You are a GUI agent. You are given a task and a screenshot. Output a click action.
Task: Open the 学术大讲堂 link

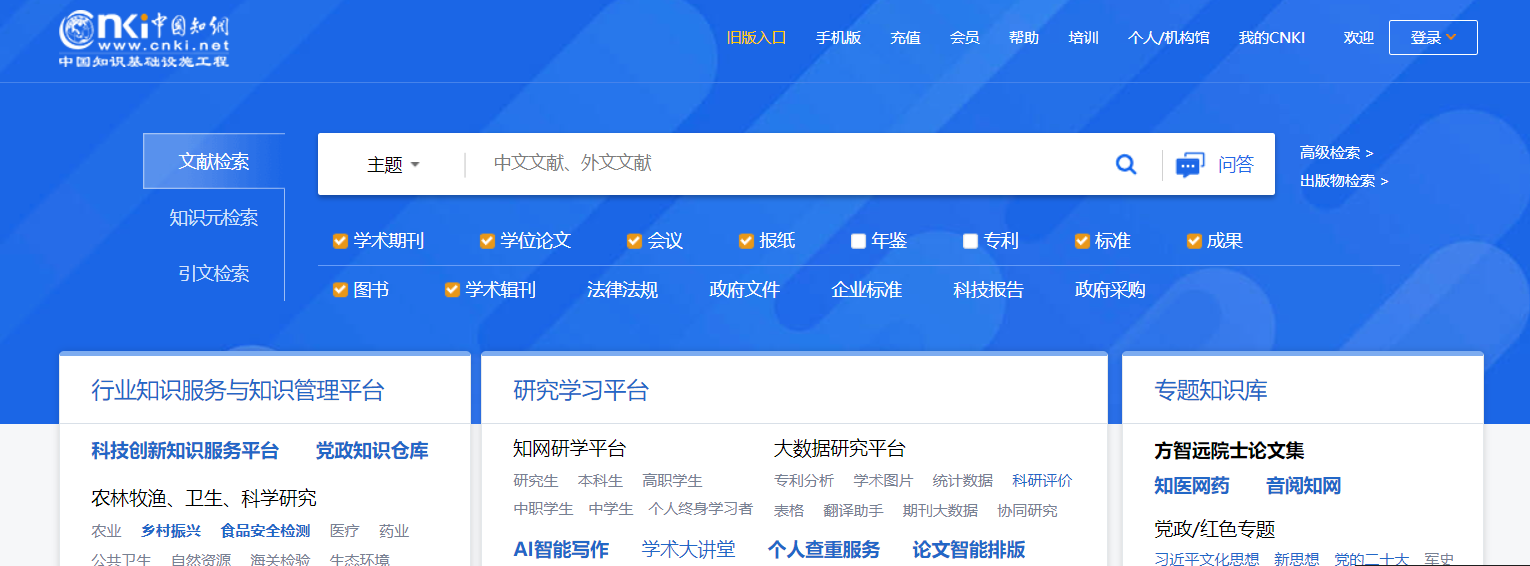pyautogui.click(x=688, y=550)
